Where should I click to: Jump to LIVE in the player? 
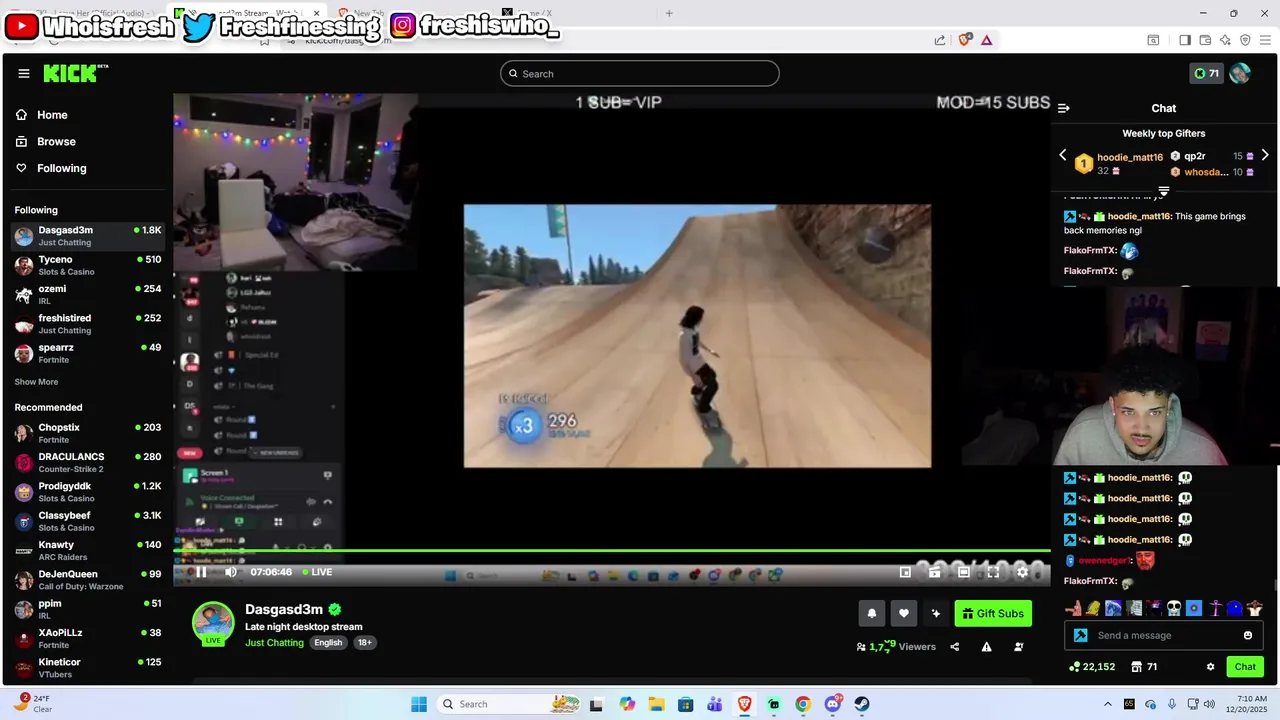pos(317,572)
